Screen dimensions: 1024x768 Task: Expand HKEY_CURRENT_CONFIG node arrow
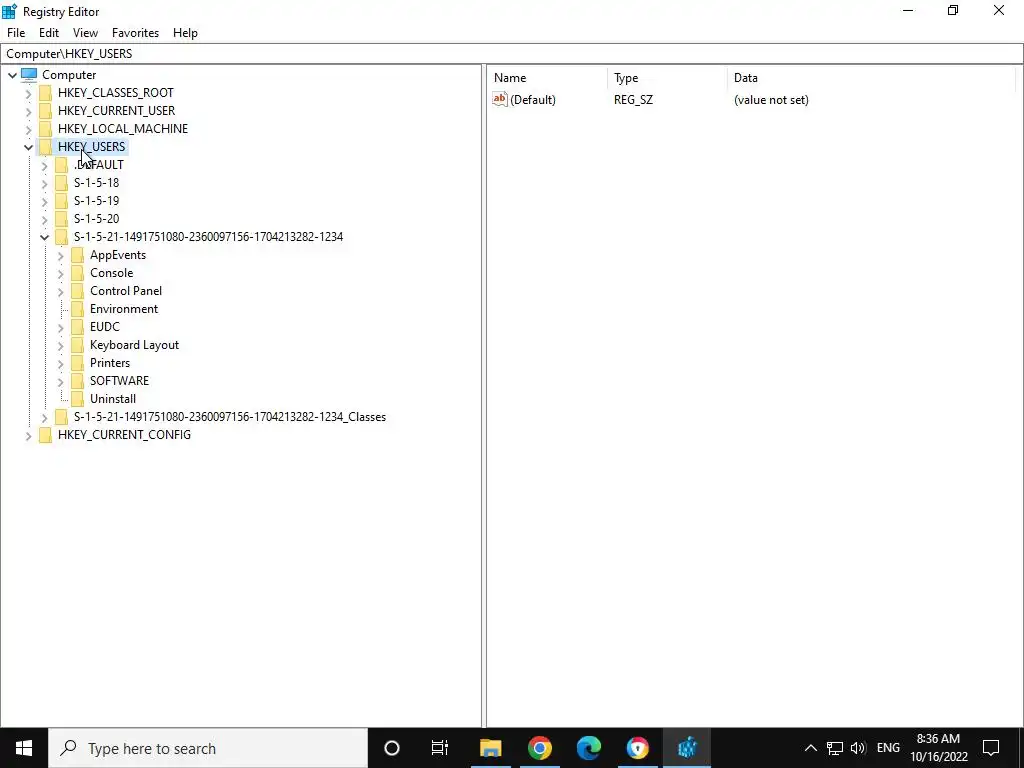click(29, 435)
